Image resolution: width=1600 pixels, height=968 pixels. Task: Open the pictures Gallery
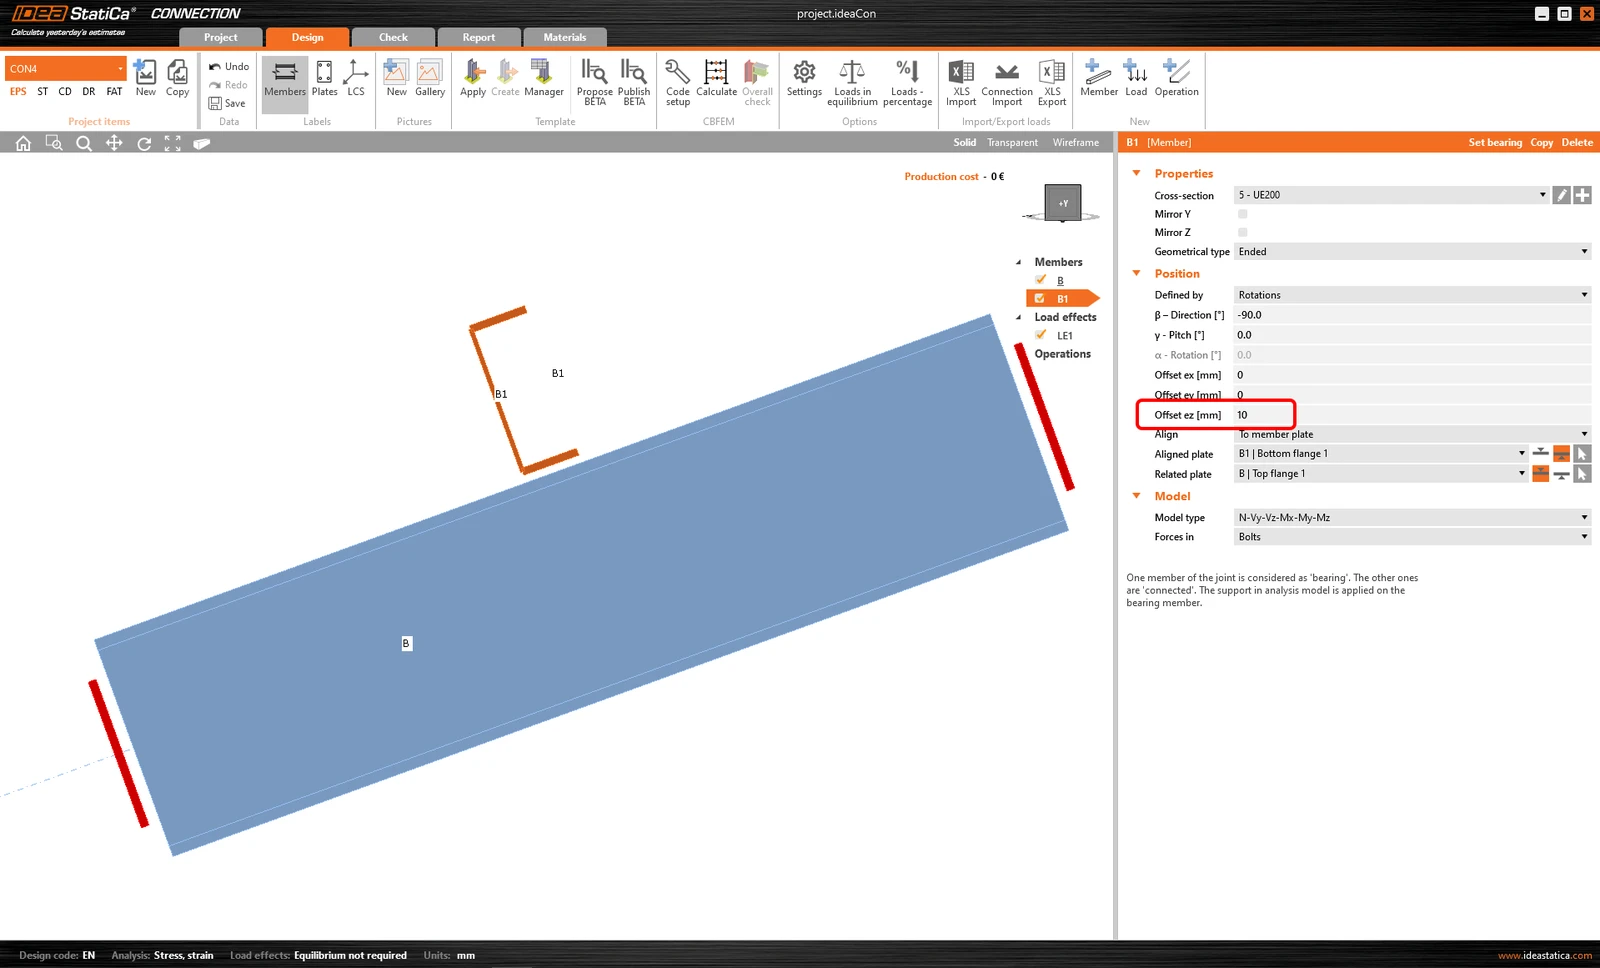tap(430, 78)
